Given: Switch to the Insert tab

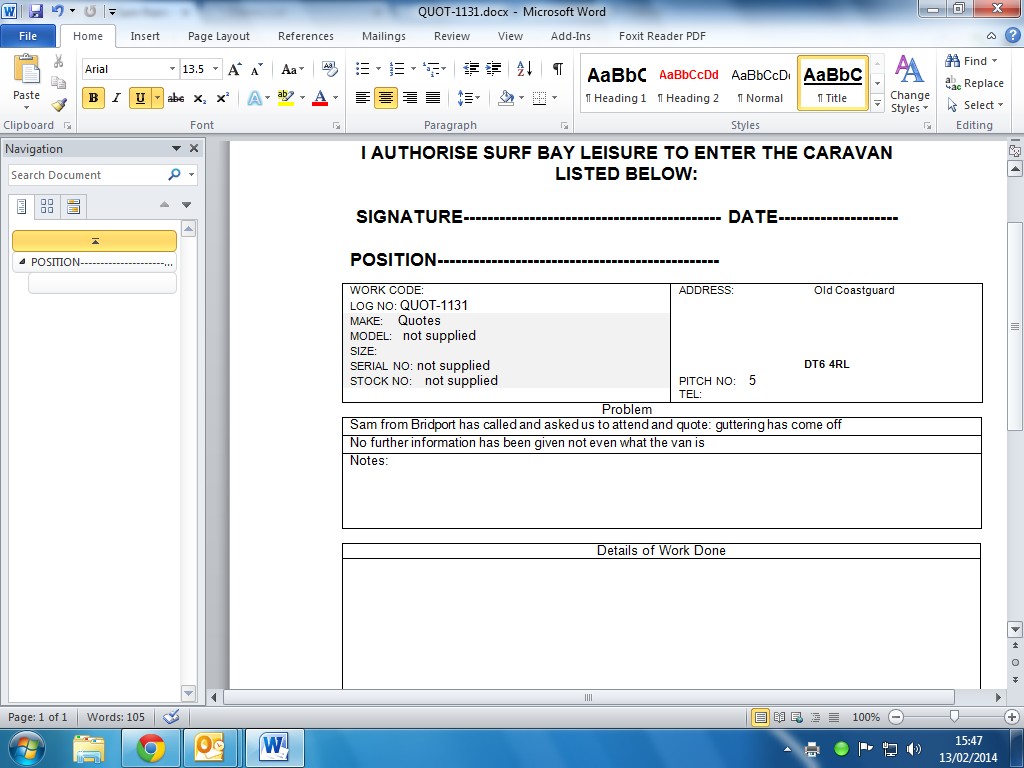Looking at the screenshot, I should (x=145, y=36).
